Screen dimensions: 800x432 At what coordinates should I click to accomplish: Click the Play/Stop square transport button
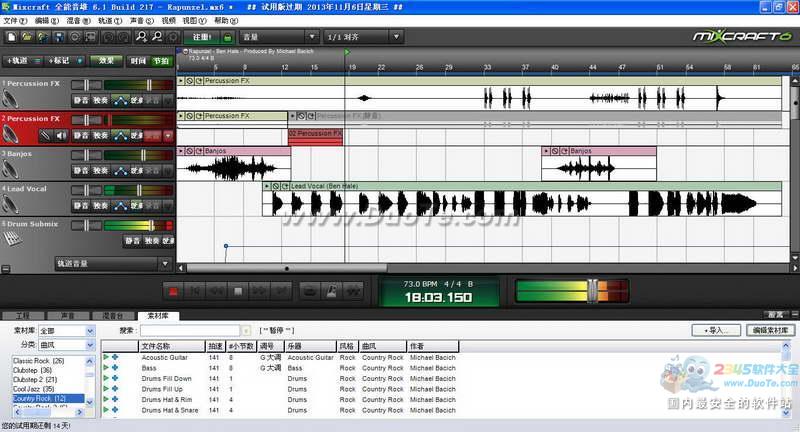(238, 291)
